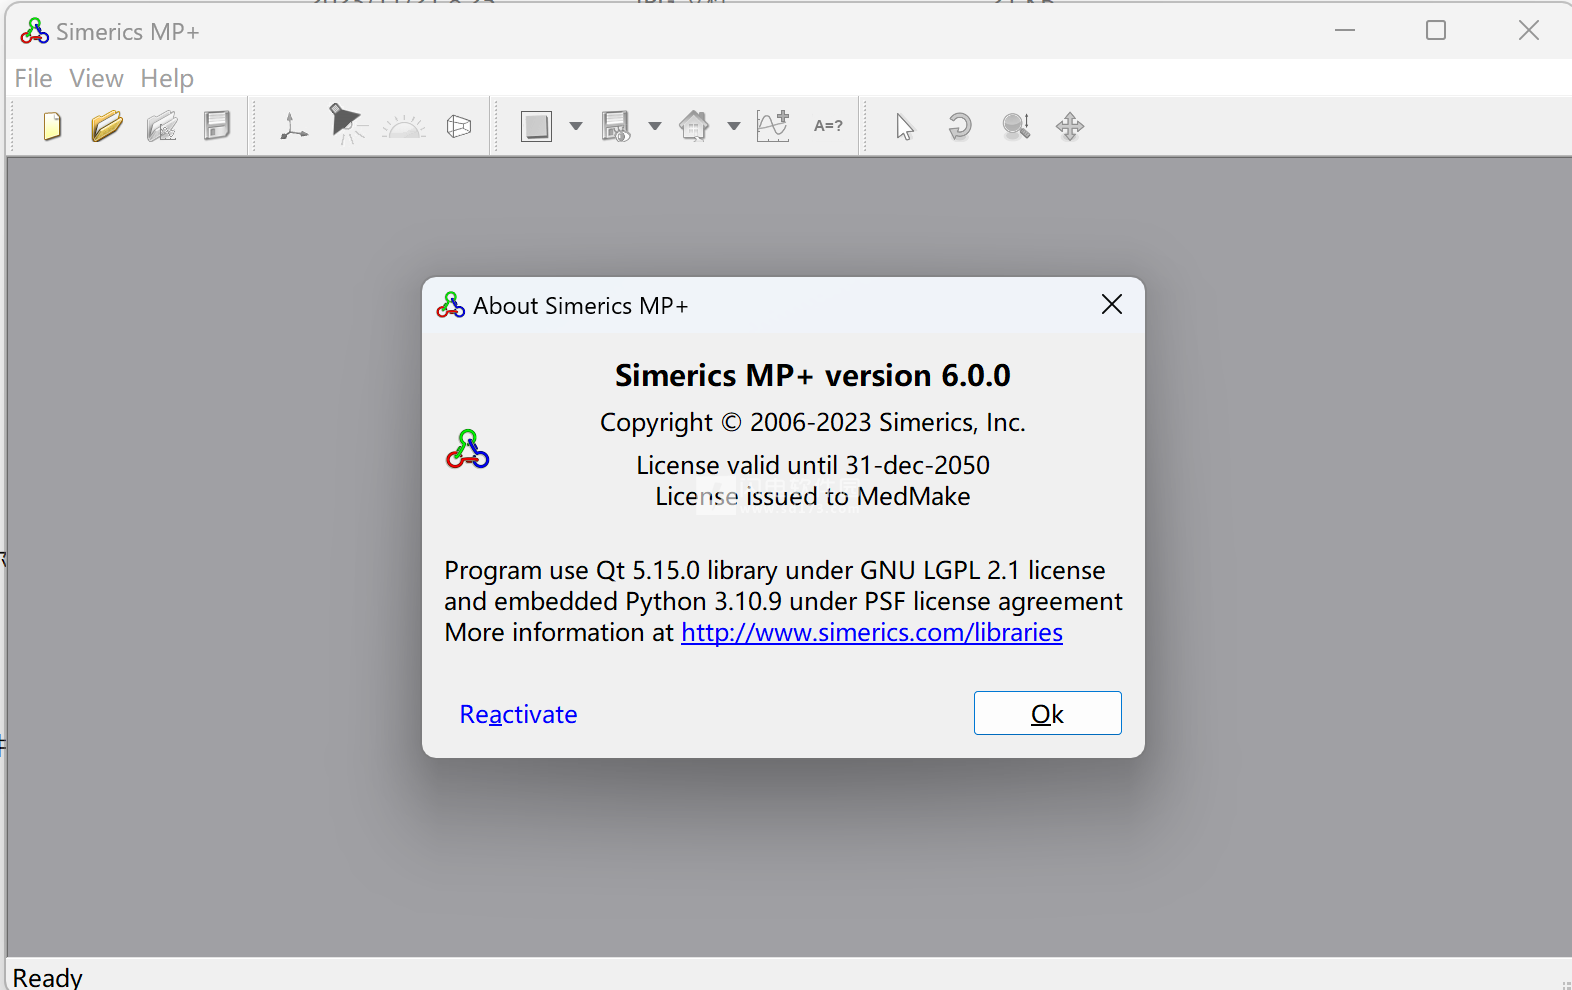Click the Reactivate license link
Viewport: 1572px width, 990px height.
(x=518, y=714)
